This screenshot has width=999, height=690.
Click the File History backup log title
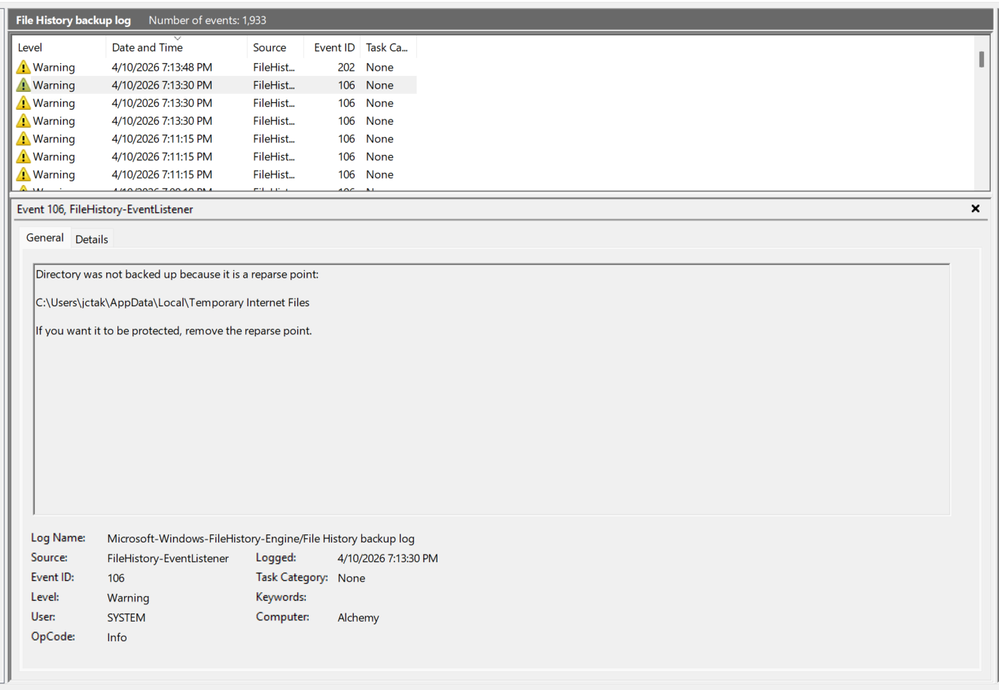pos(73,20)
